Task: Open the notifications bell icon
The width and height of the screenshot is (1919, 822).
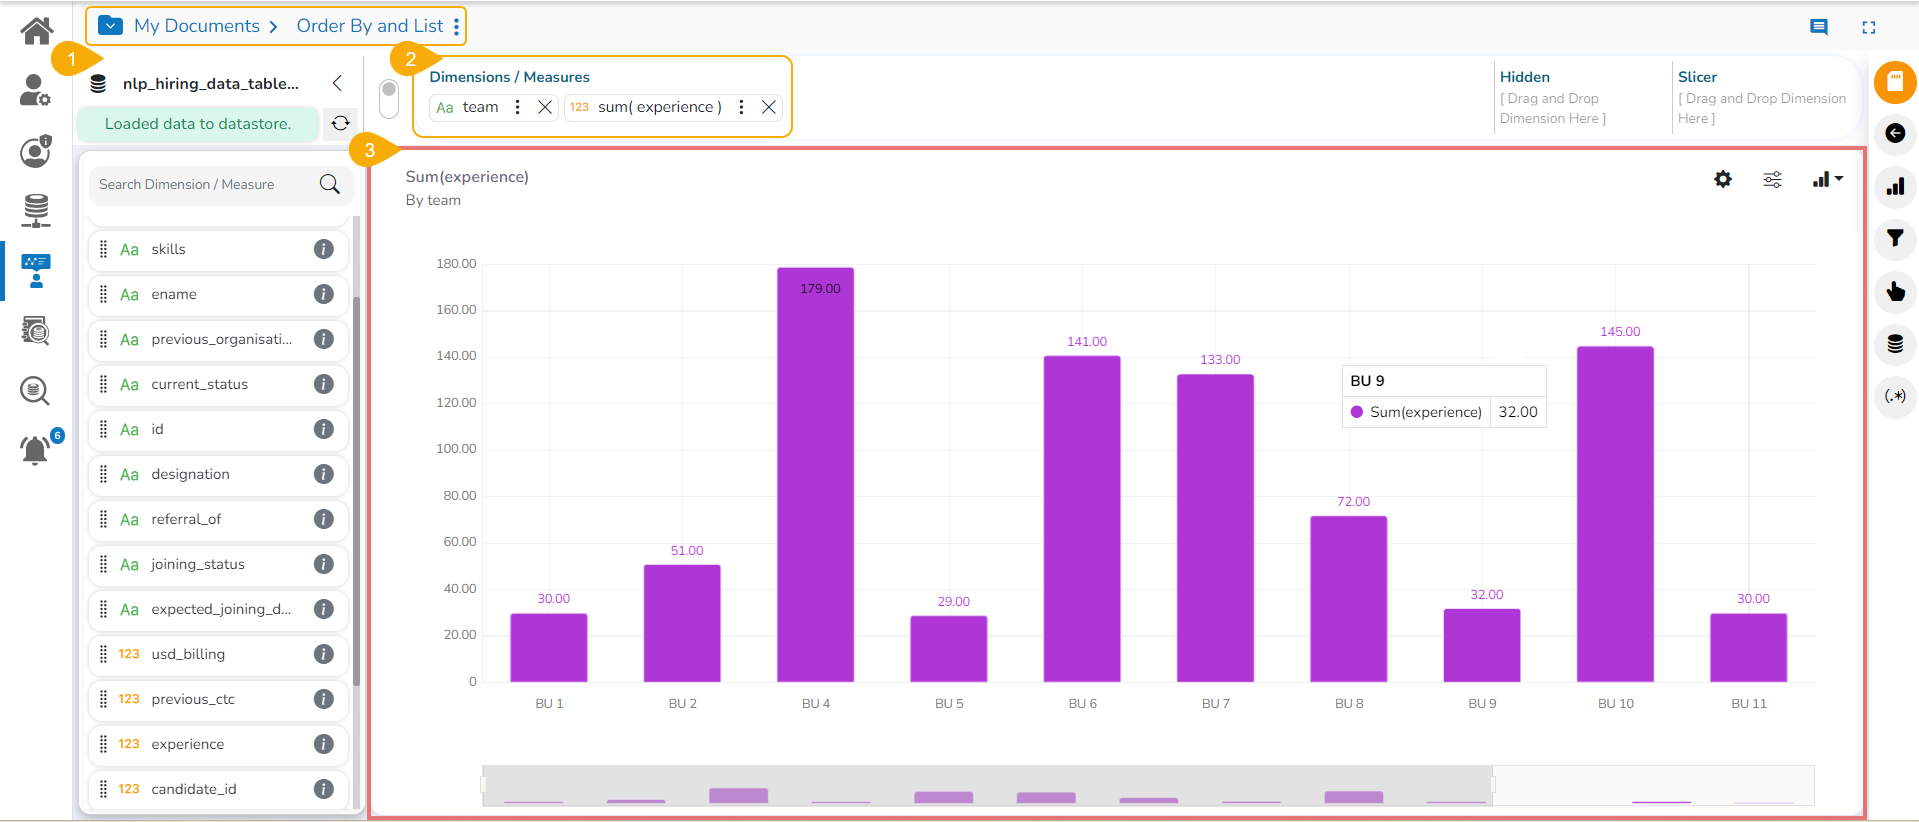Action: point(35,450)
